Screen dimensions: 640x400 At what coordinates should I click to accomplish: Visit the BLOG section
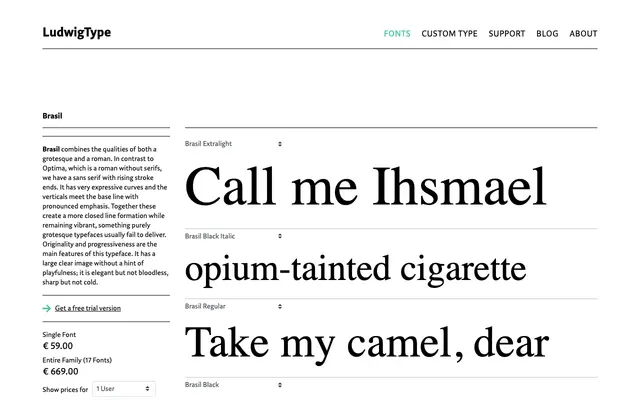(x=547, y=33)
